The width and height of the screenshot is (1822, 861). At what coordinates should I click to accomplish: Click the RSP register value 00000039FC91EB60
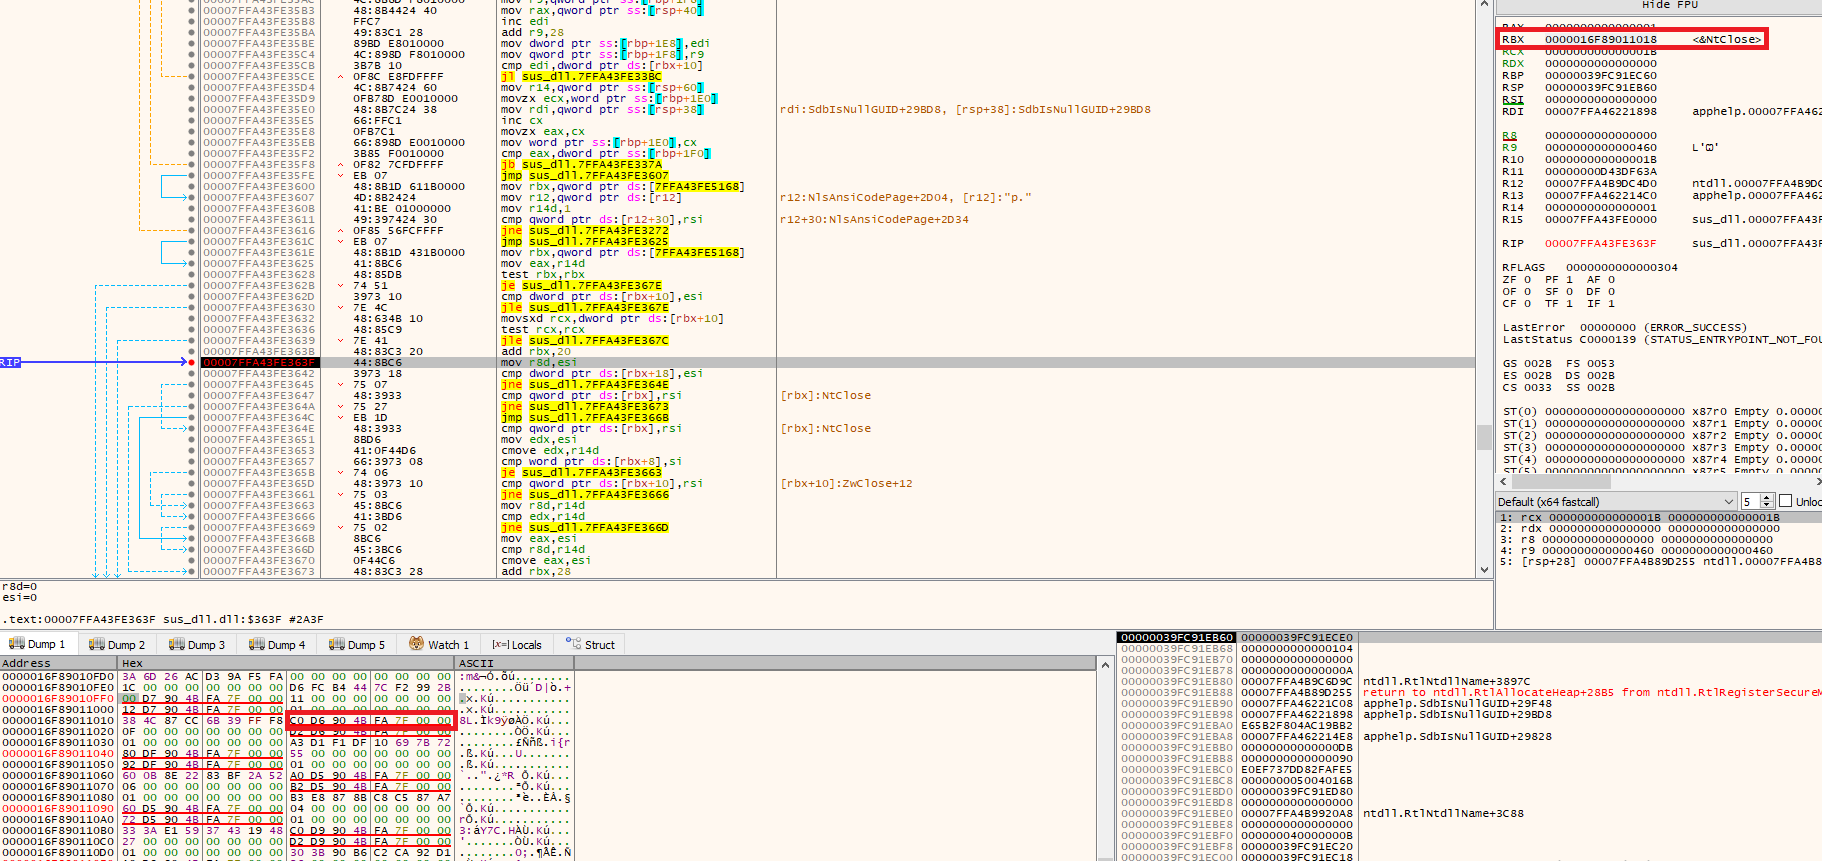[1600, 87]
